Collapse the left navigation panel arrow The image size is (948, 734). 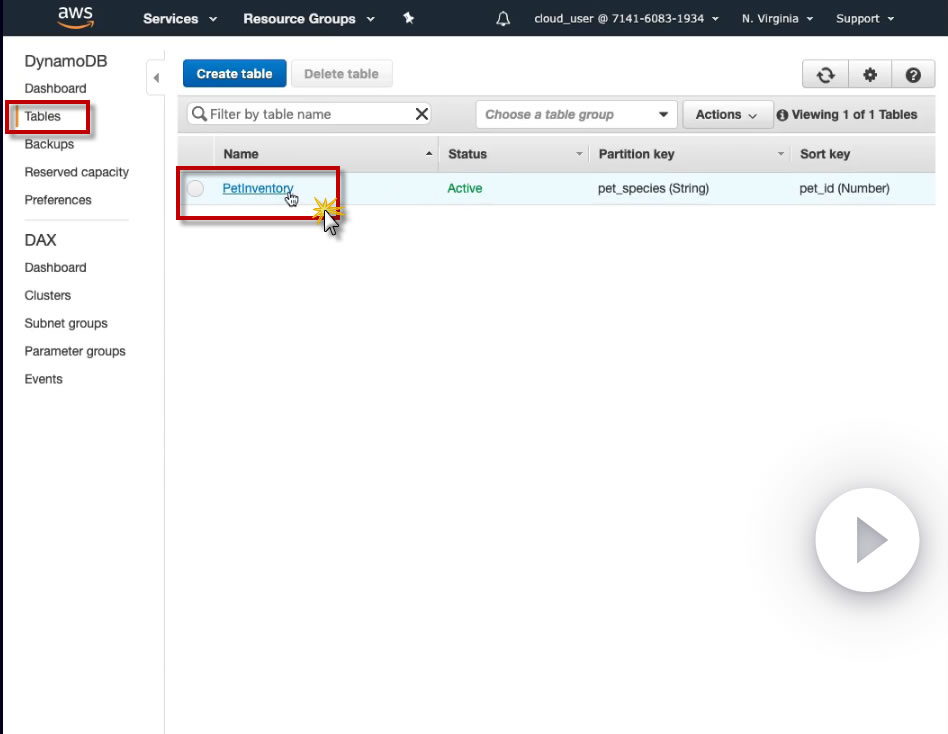(x=156, y=77)
